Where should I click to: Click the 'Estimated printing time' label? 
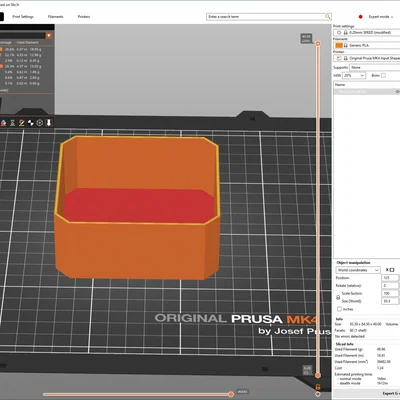tap(353, 374)
